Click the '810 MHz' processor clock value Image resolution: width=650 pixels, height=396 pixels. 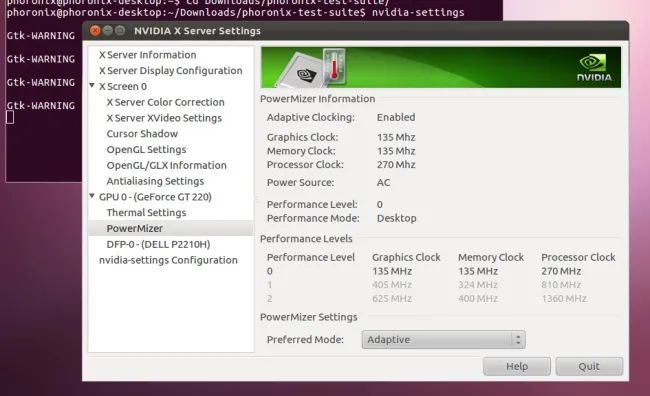click(x=561, y=285)
